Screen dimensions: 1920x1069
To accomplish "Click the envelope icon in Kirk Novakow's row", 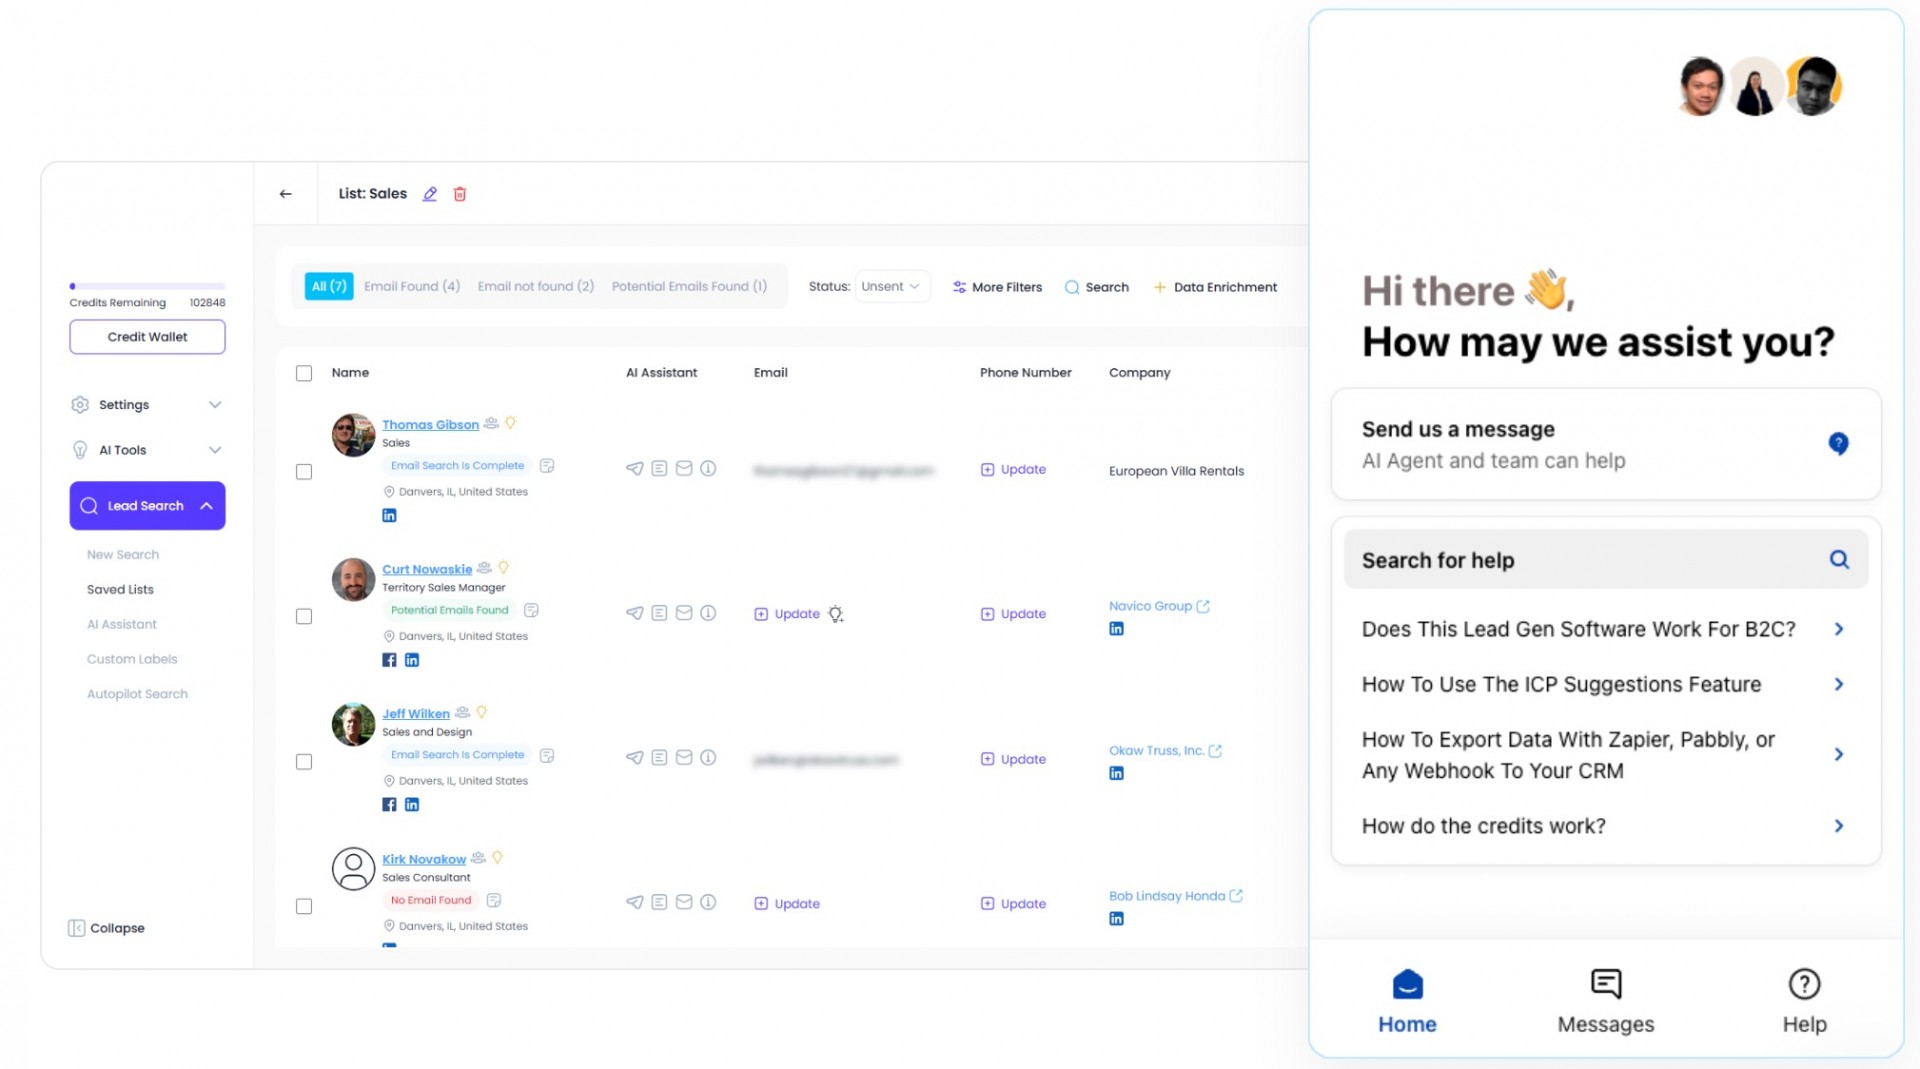I will click(684, 903).
